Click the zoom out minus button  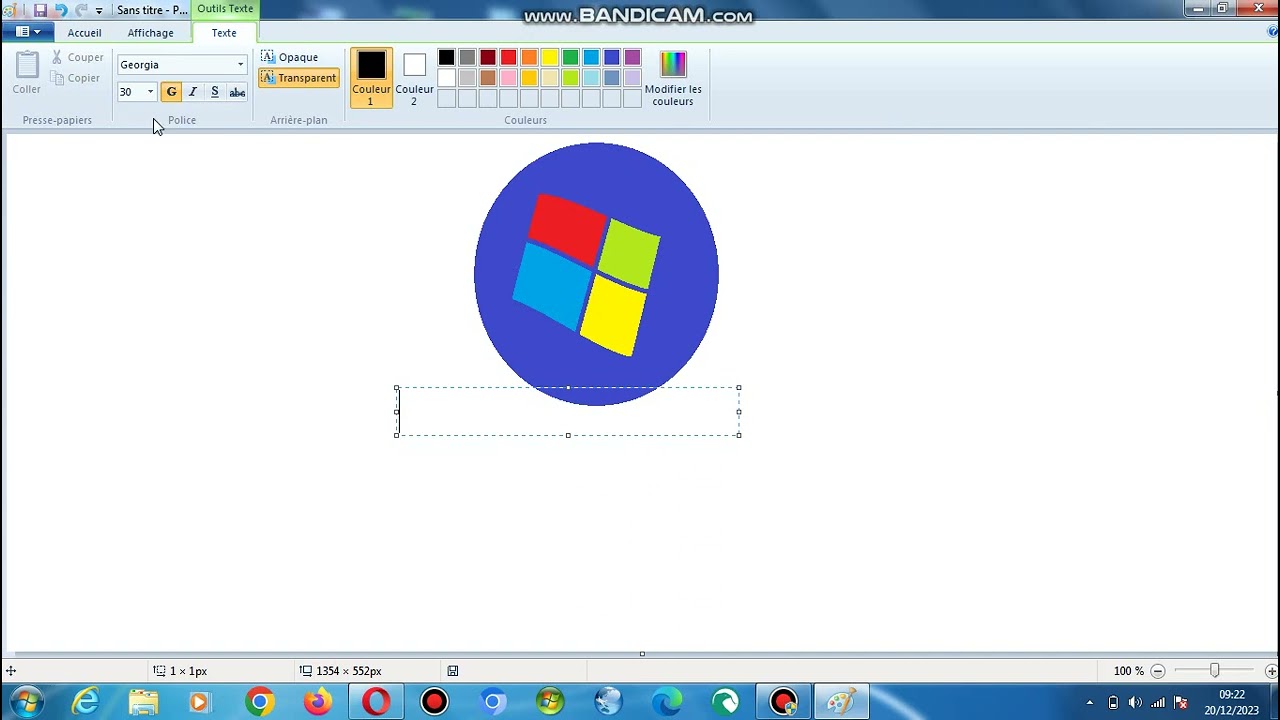pos(1158,671)
